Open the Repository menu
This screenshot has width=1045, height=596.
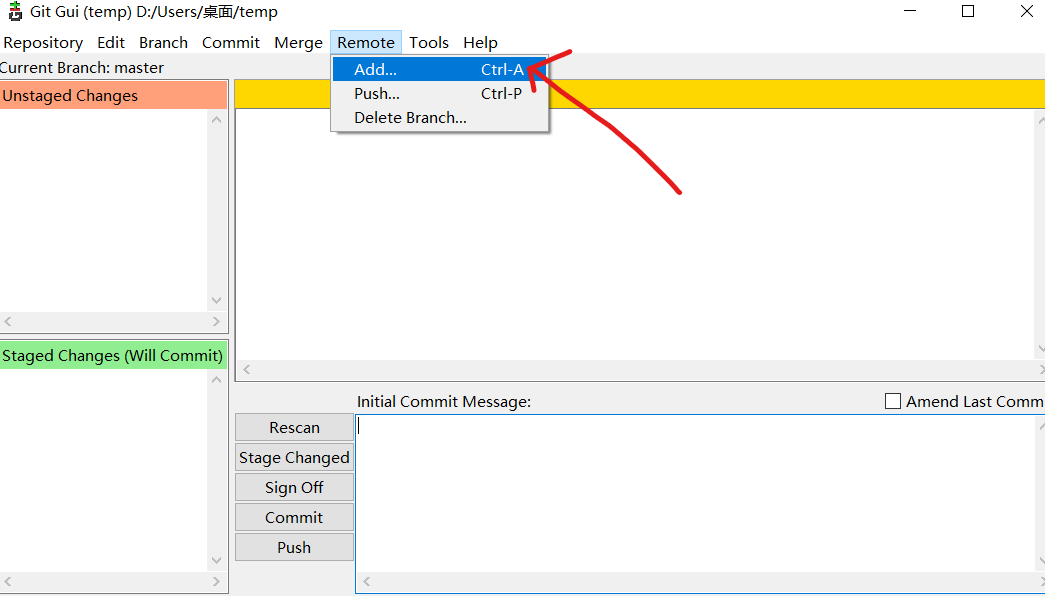(43, 43)
